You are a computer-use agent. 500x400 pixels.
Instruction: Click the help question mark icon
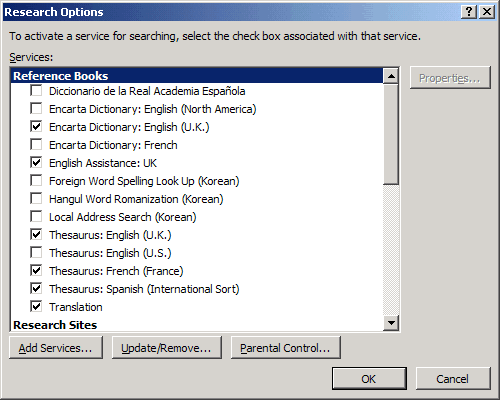point(469,12)
